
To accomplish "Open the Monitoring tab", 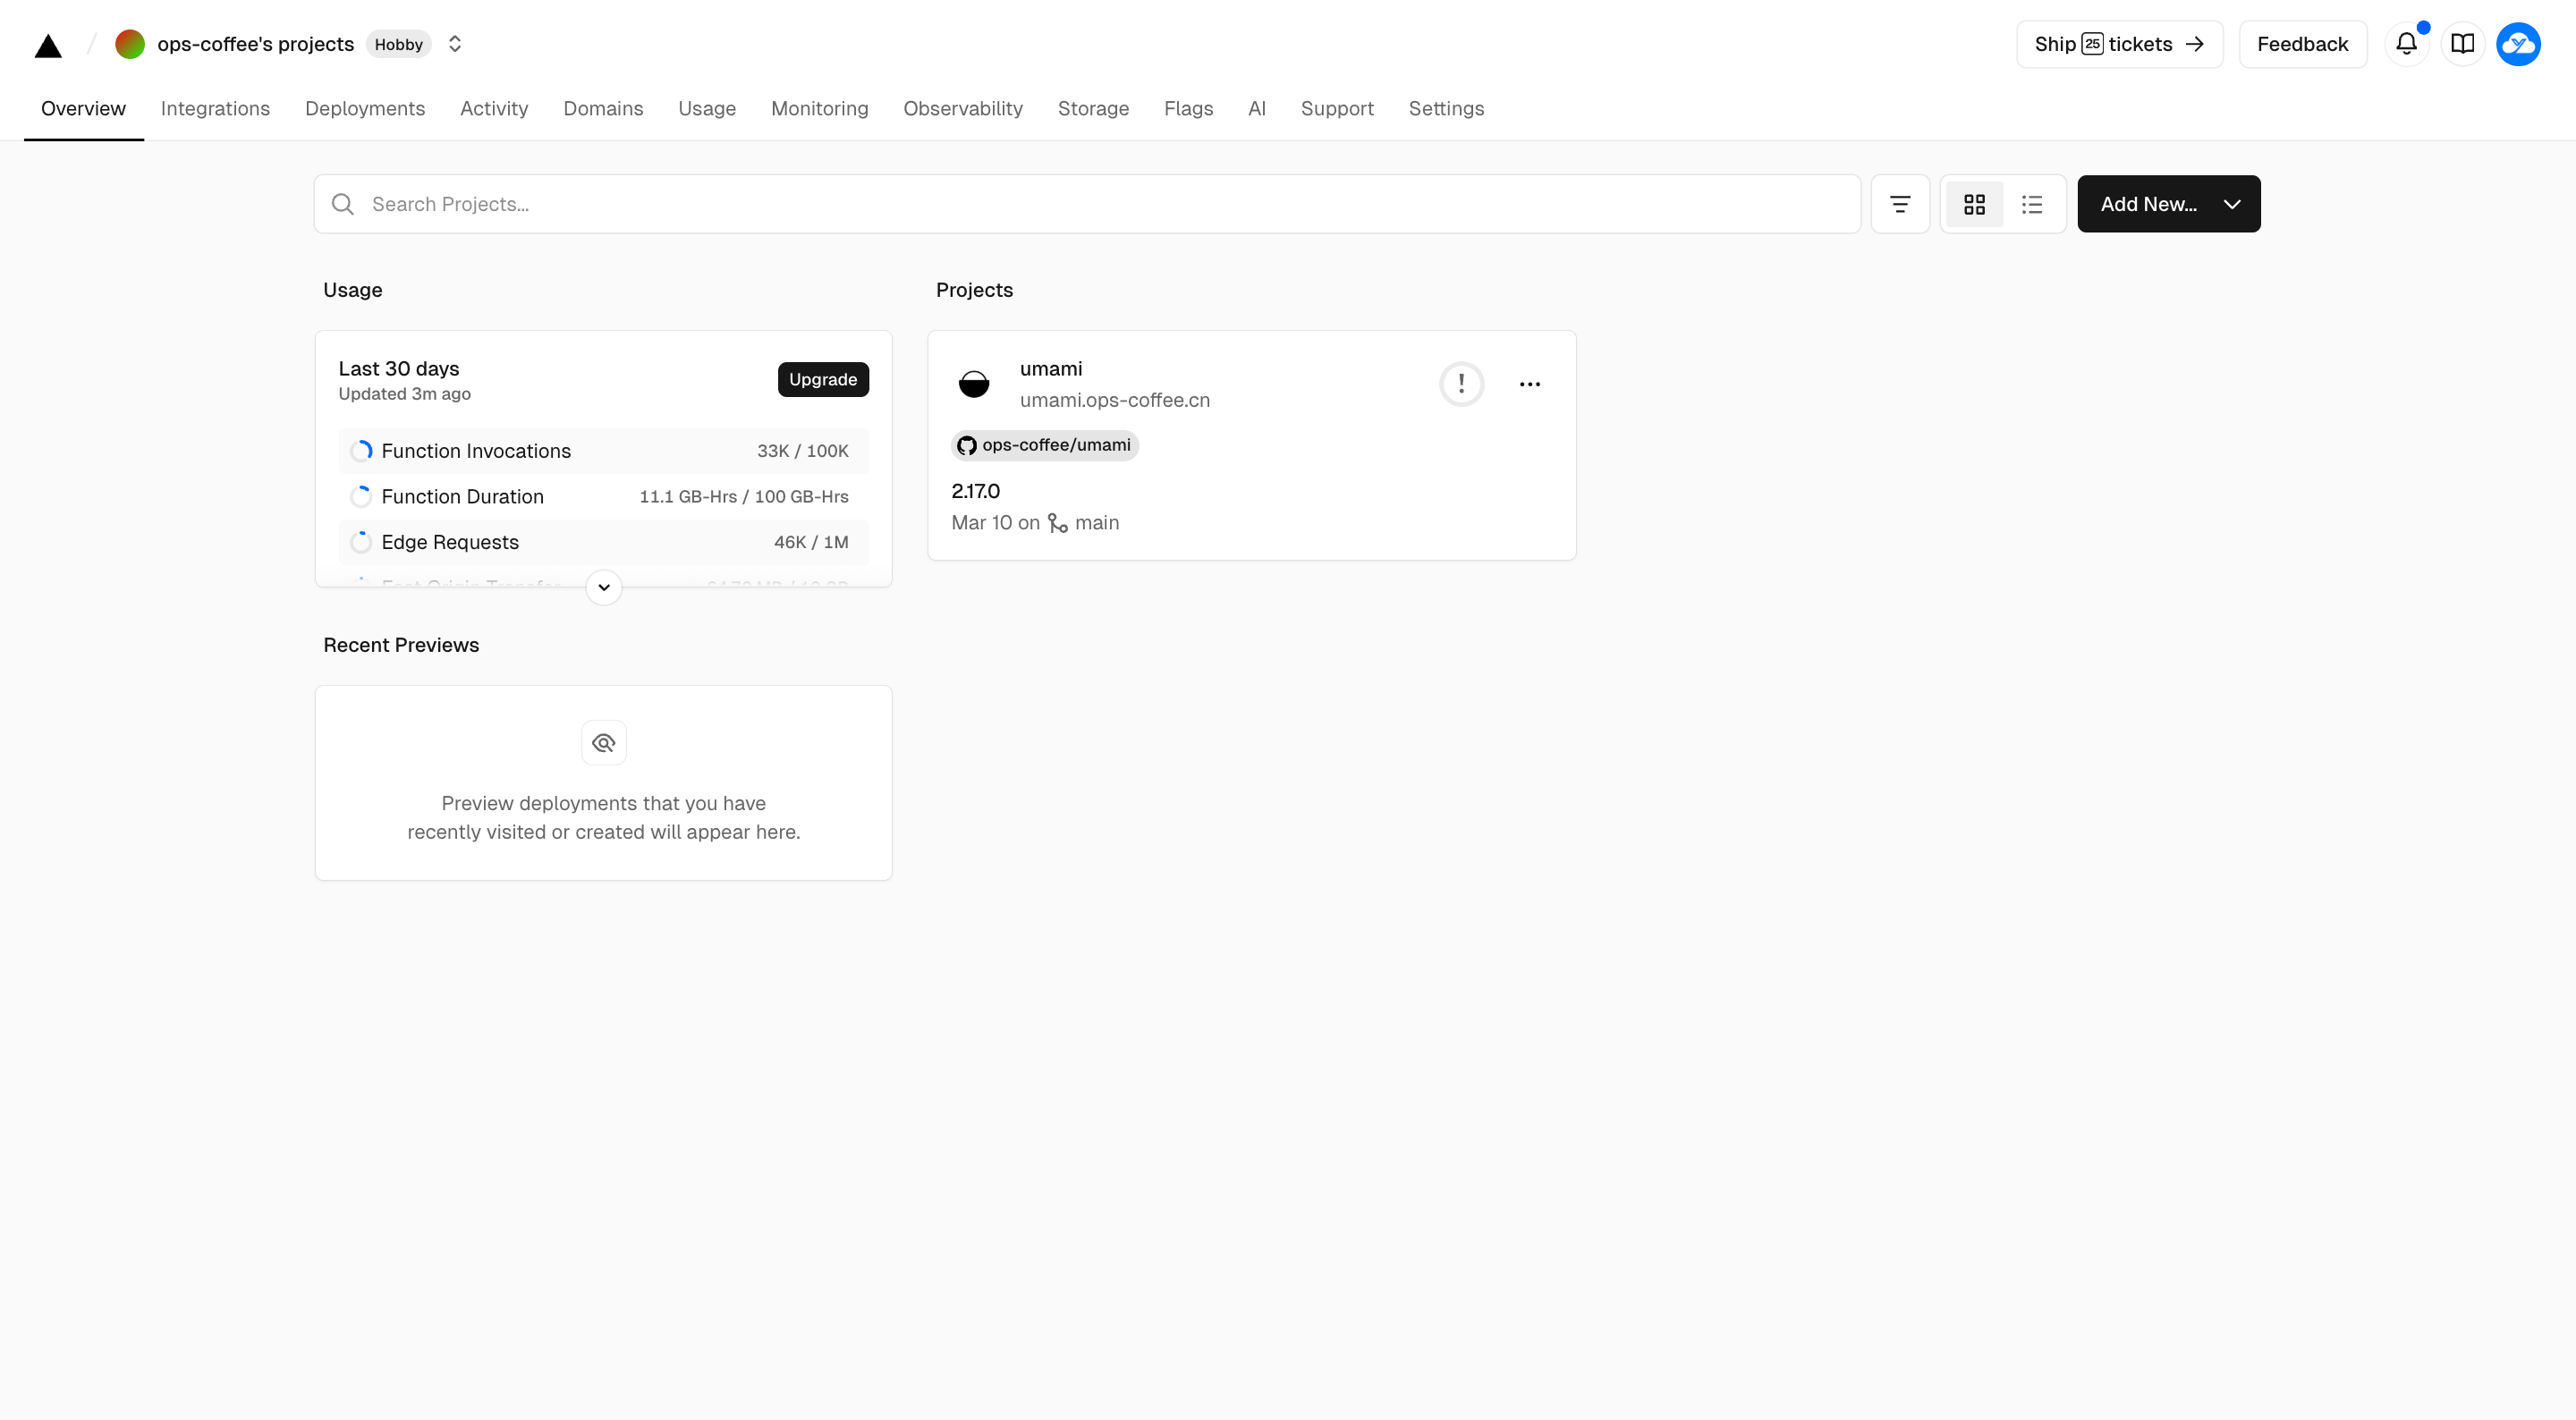I will click(x=819, y=108).
